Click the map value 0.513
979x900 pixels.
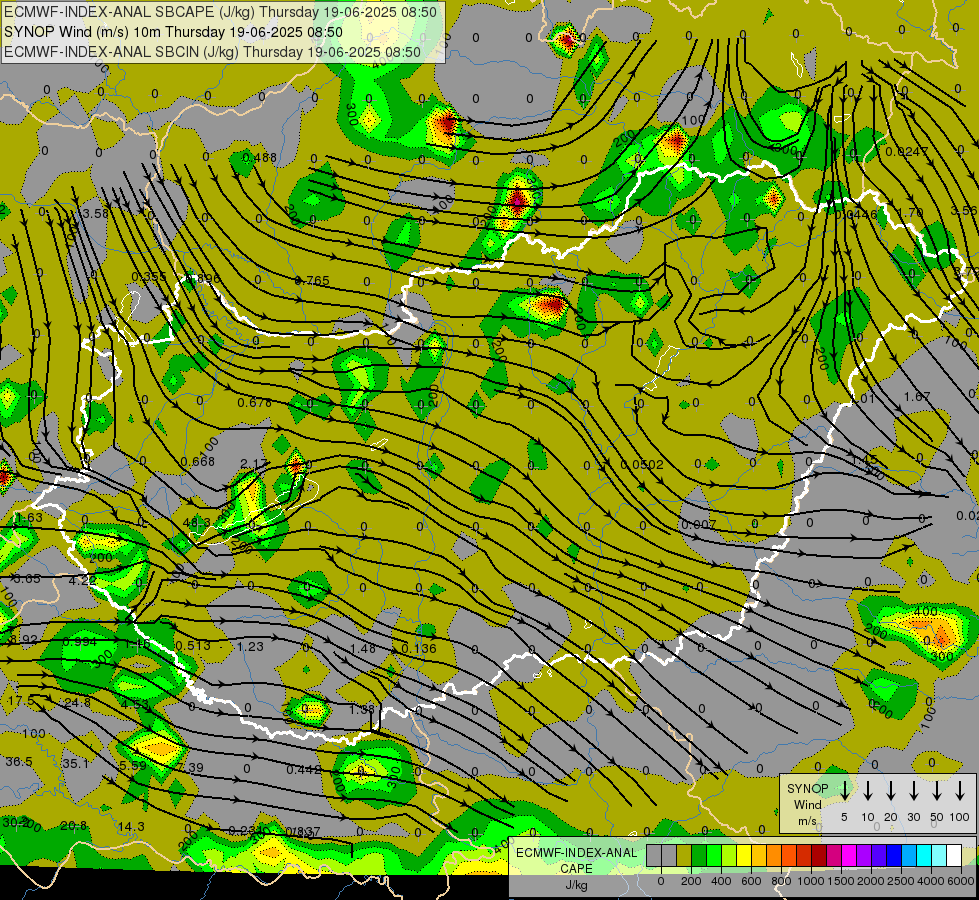tap(193, 645)
